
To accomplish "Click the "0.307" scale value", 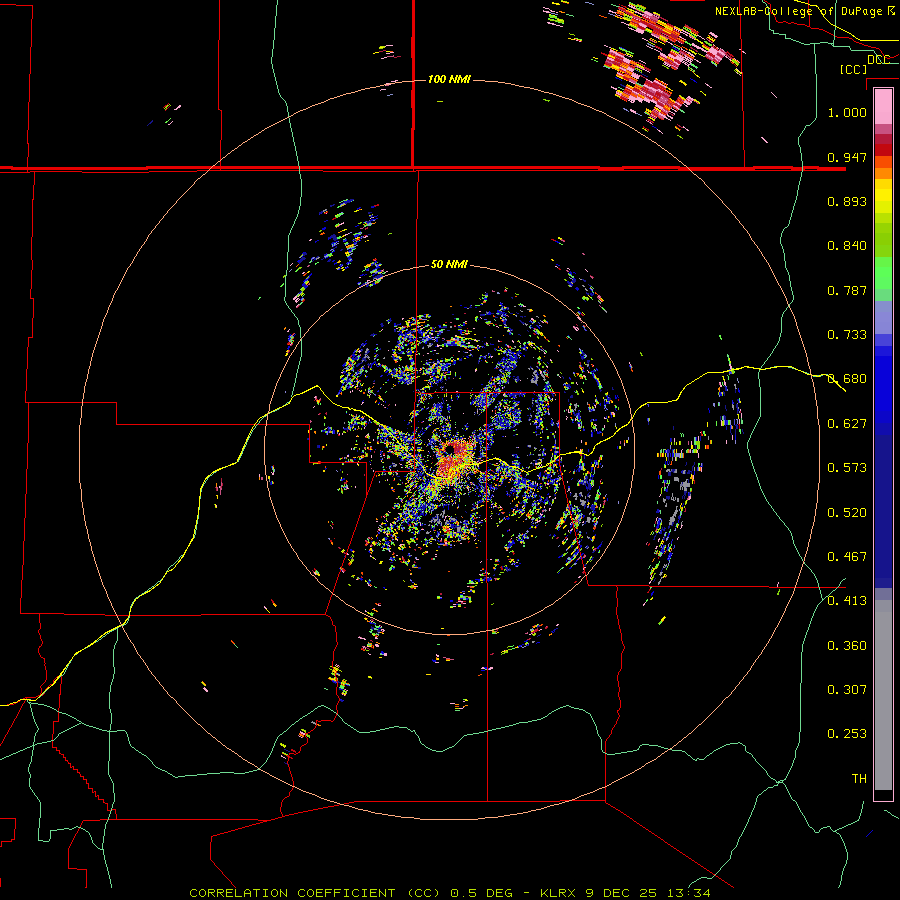I will pos(847,690).
